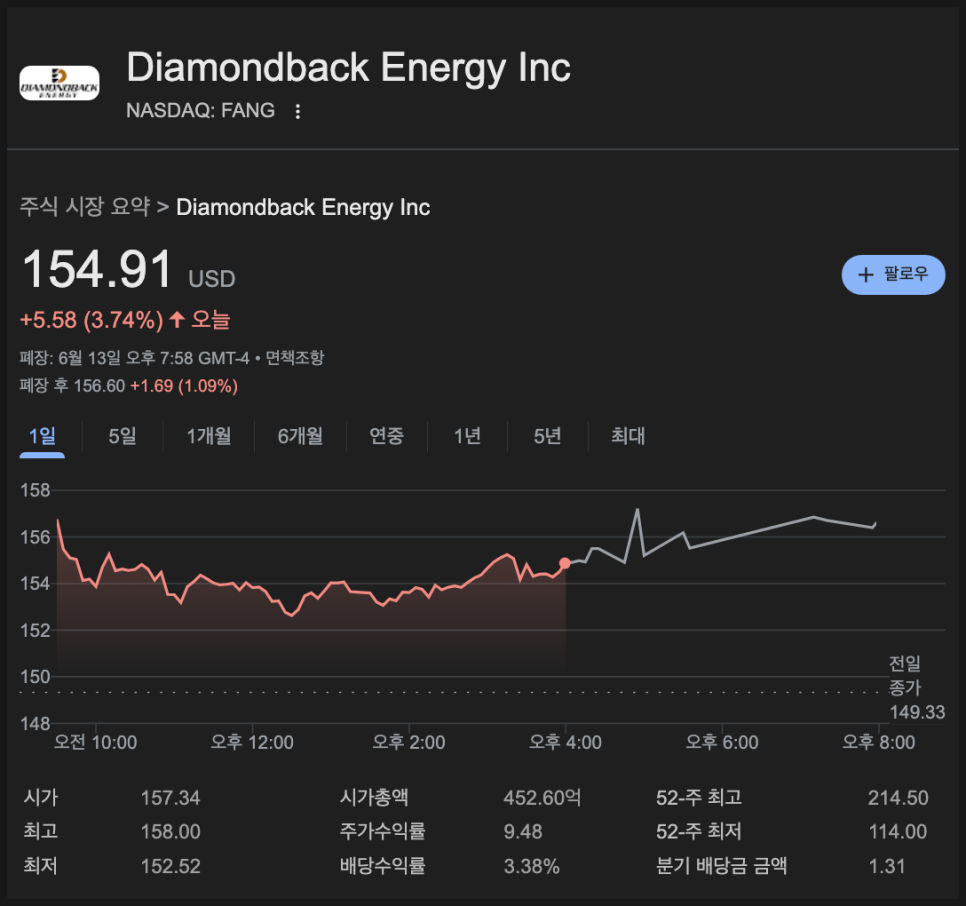The width and height of the screenshot is (966, 906).
Task: Click the 시가총액 label
Action: point(374,798)
